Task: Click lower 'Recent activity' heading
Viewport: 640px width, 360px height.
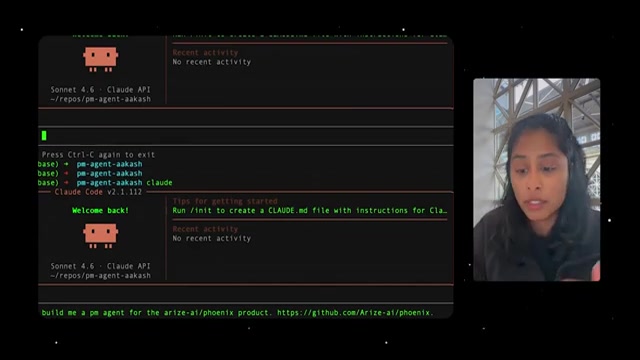Action: coord(205,229)
